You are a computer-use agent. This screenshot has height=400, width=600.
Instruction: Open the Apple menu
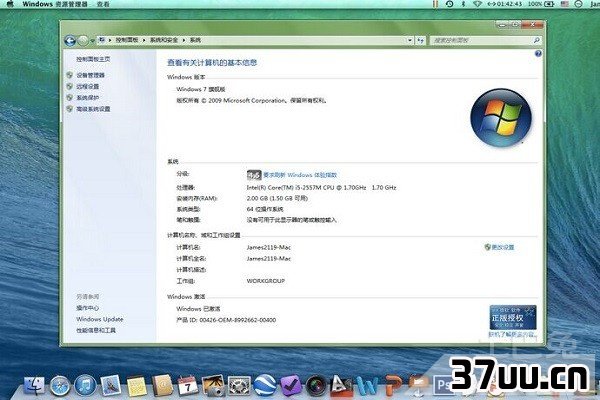[x=10, y=4]
